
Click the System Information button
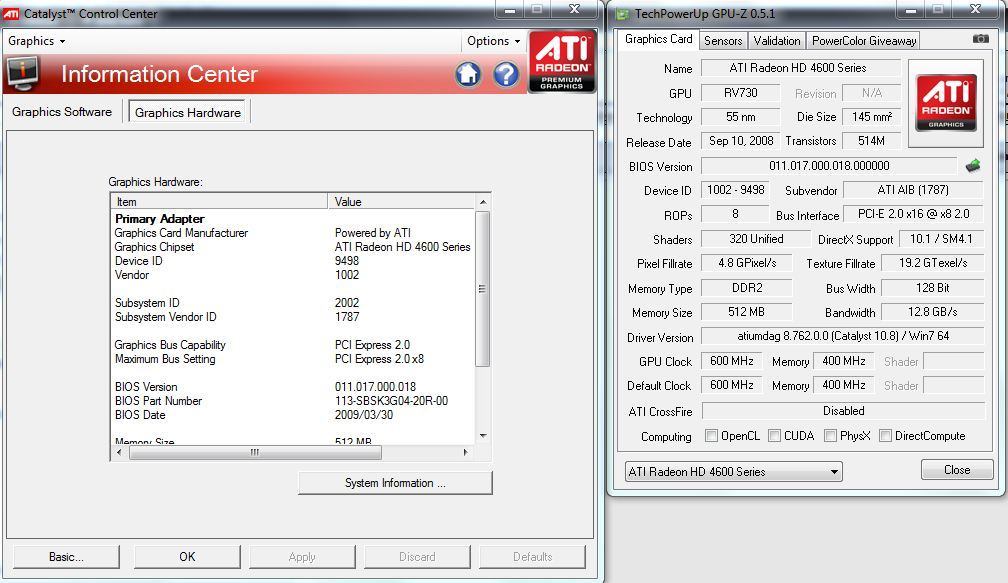point(395,483)
